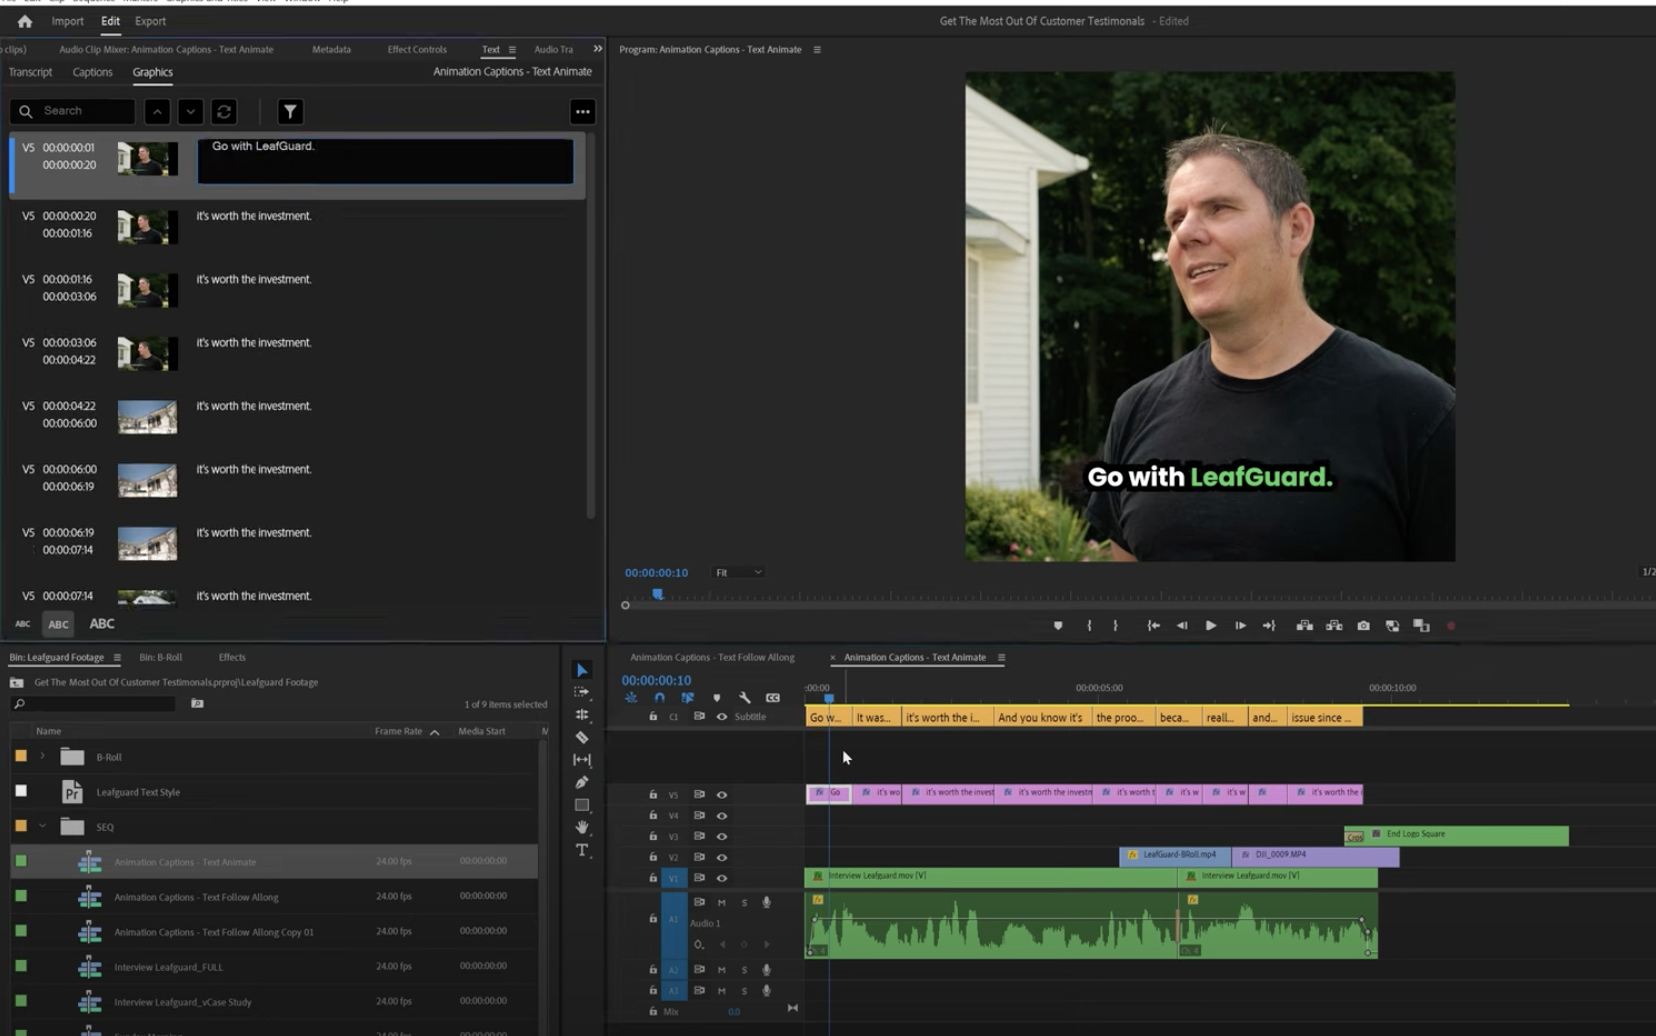Image resolution: width=1656 pixels, height=1036 pixels.
Task: Open timeline display settings wrench
Action: click(744, 698)
